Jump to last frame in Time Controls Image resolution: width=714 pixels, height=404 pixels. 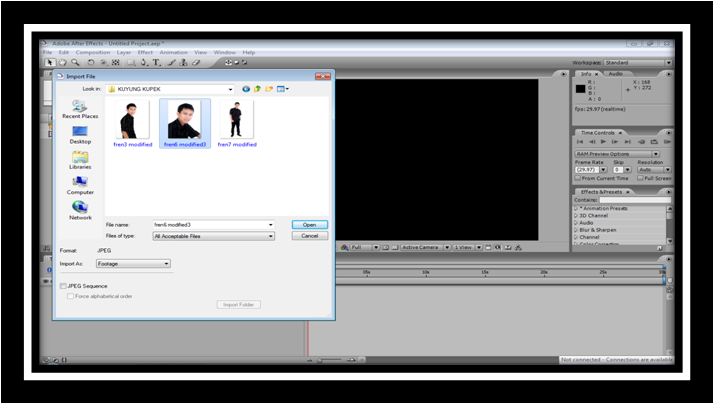pyautogui.click(x=627, y=142)
